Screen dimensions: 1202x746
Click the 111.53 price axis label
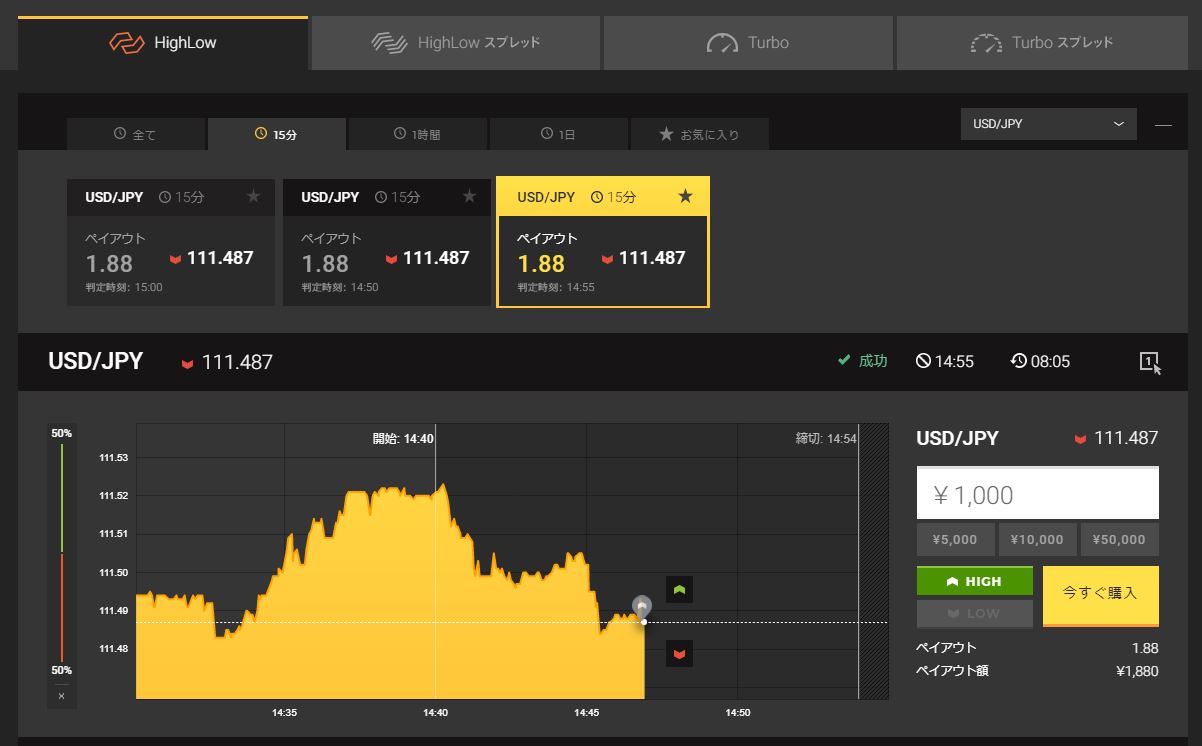114,458
